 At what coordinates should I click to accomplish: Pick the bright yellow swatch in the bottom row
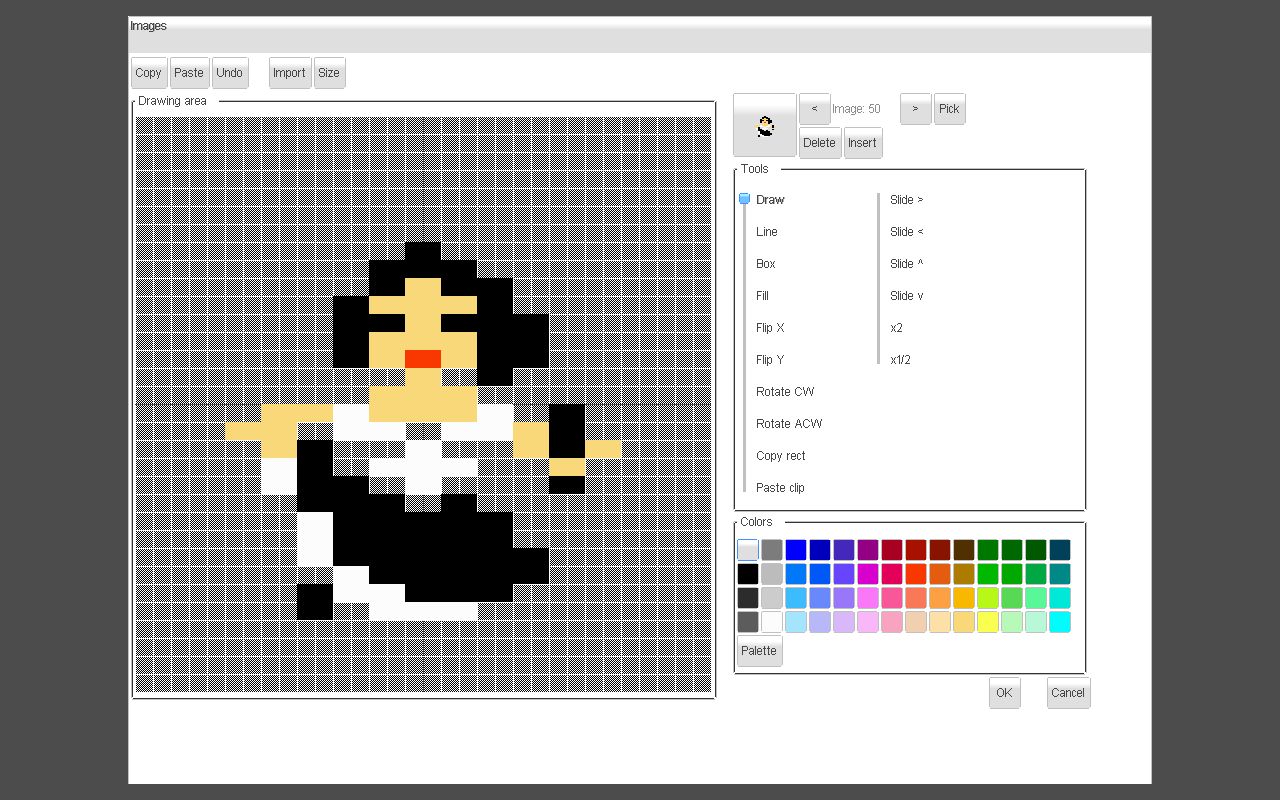pyautogui.click(x=988, y=622)
